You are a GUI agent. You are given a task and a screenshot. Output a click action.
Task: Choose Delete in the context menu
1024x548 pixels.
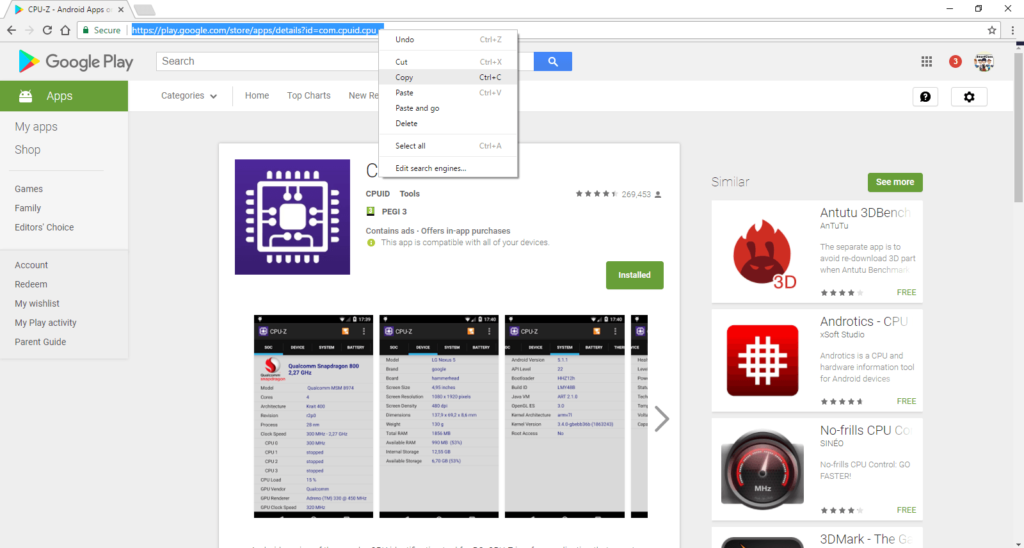click(448, 123)
